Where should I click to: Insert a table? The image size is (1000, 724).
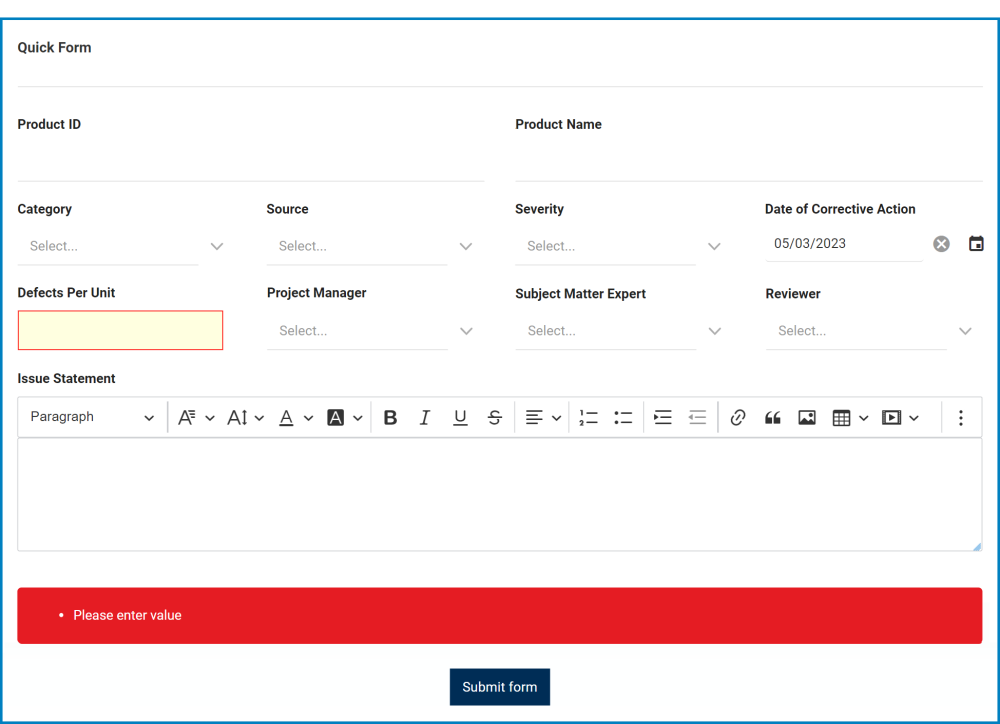[843, 417]
